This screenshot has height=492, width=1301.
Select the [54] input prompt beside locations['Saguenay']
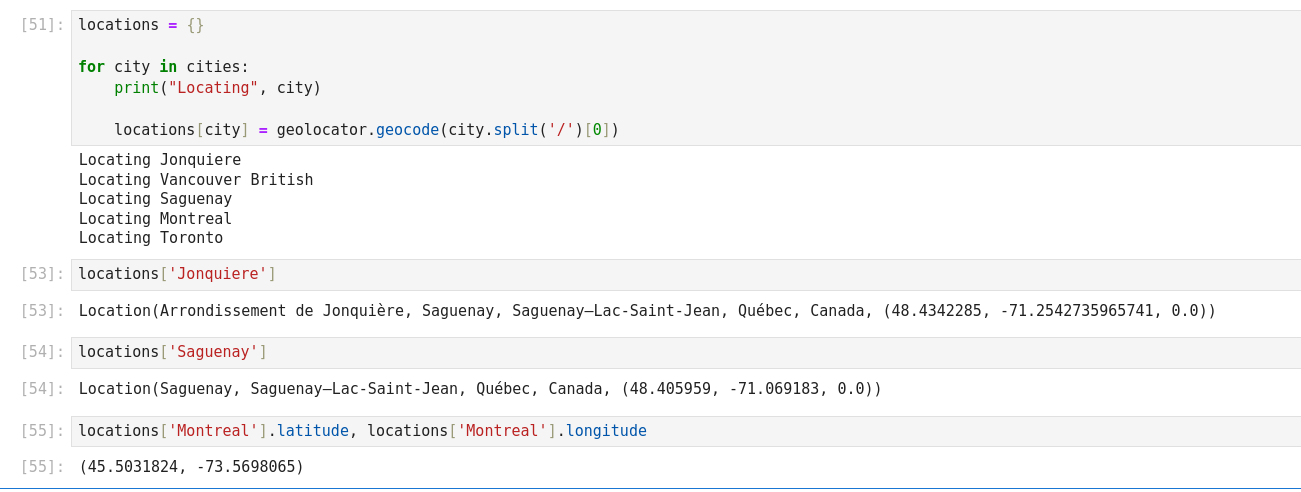point(42,352)
